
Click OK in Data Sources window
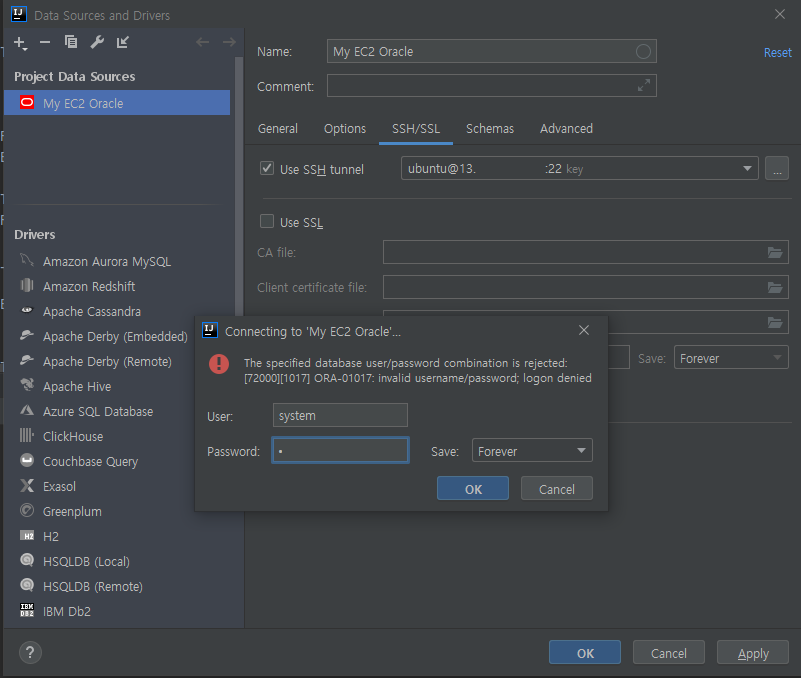coord(585,652)
